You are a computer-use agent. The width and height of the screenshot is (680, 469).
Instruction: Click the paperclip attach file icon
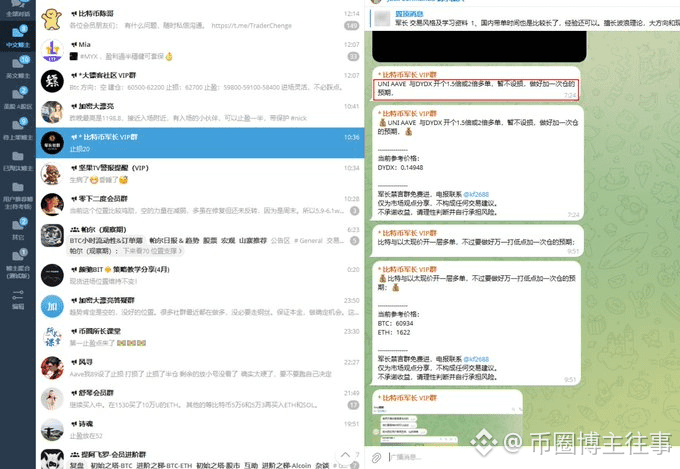click(x=376, y=457)
